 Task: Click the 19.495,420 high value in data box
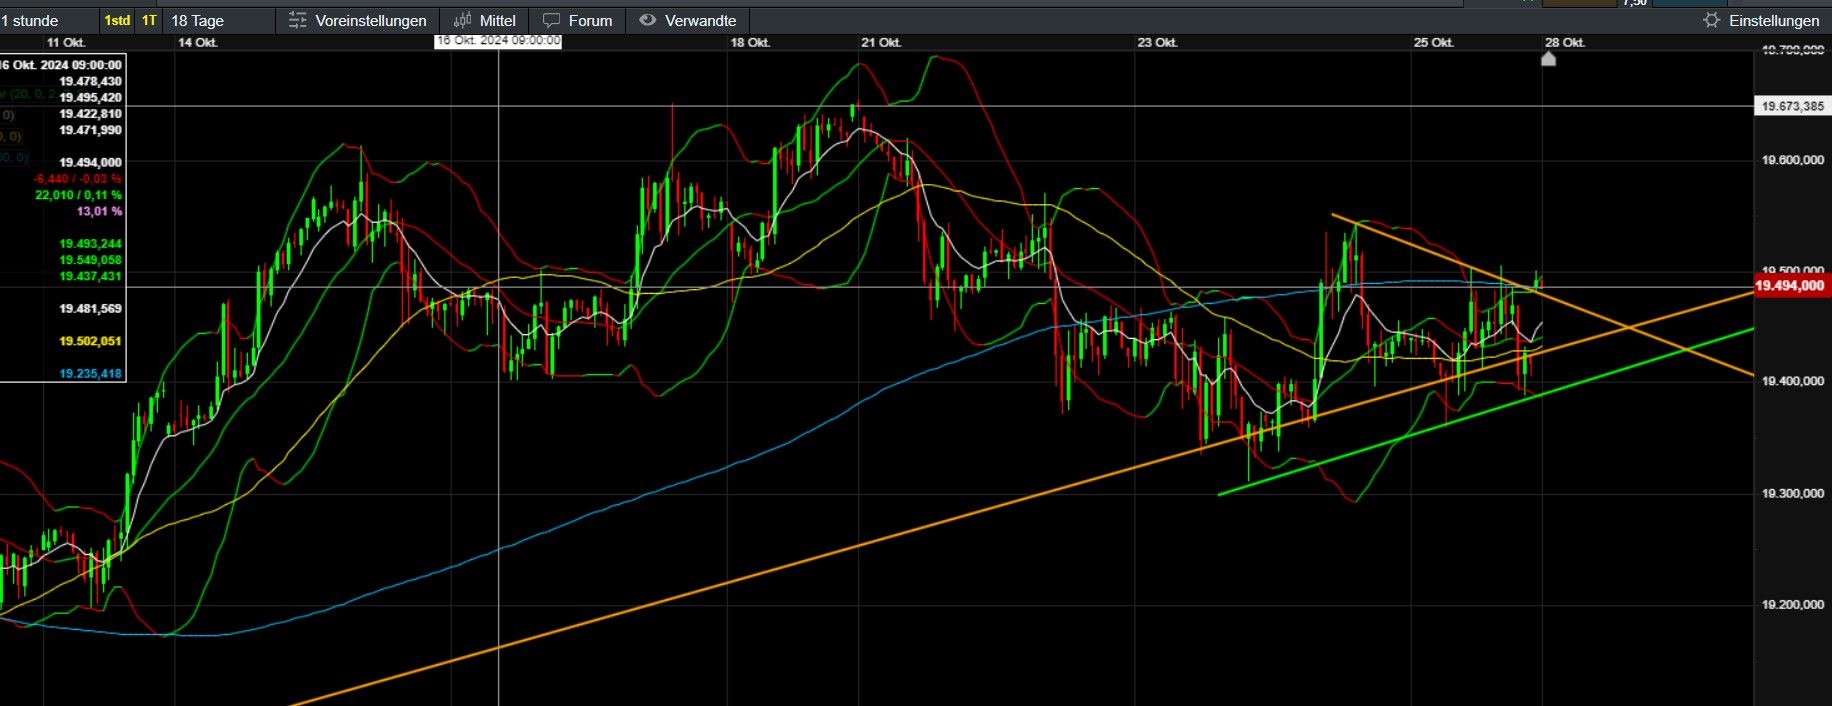[90, 97]
